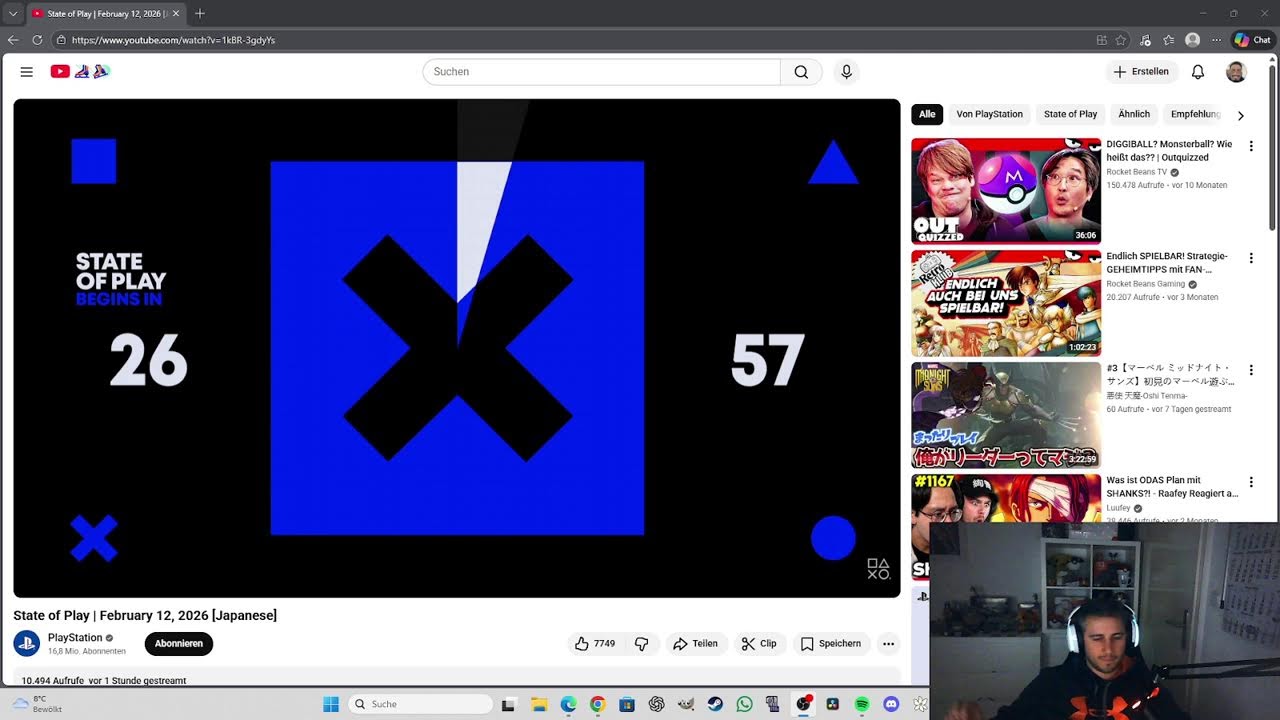The height and width of the screenshot is (720, 1280).
Task: Click the Windows taskbar Suche search box
Action: [x=420, y=704]
